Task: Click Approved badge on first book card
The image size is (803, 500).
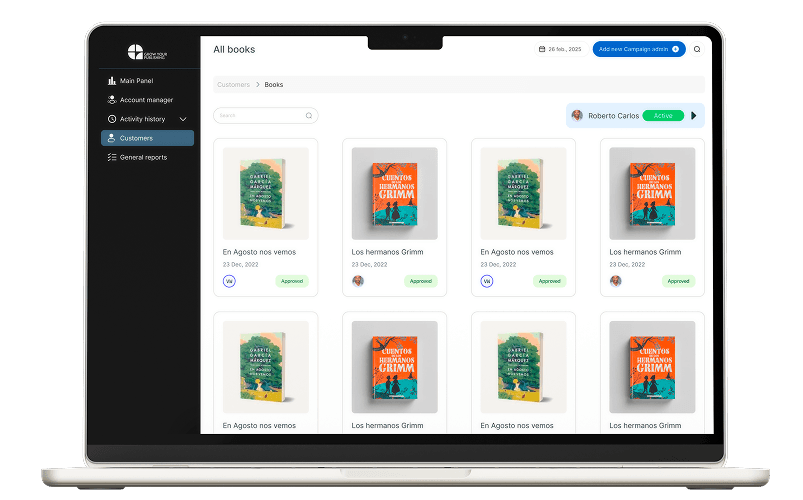Action: [292, 281]
